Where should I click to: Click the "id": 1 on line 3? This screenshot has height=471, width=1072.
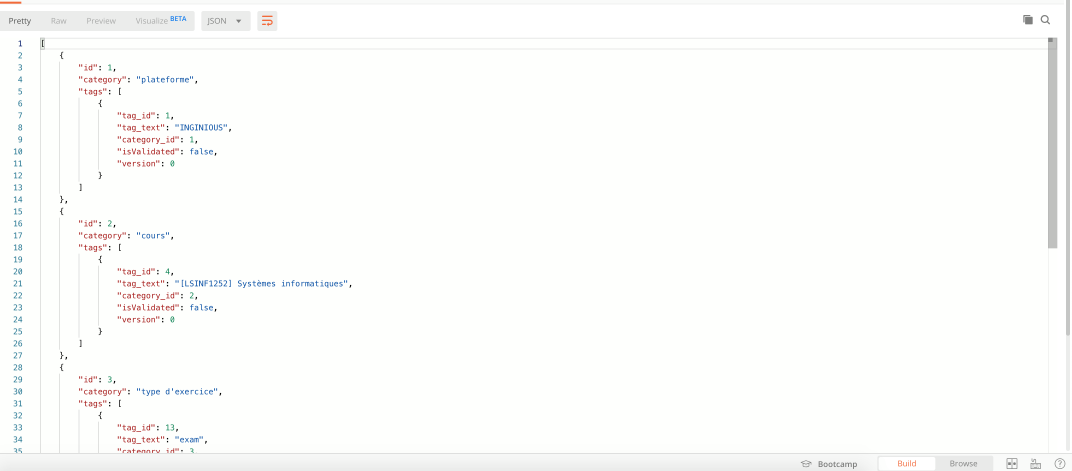click(x=97, y=68)
